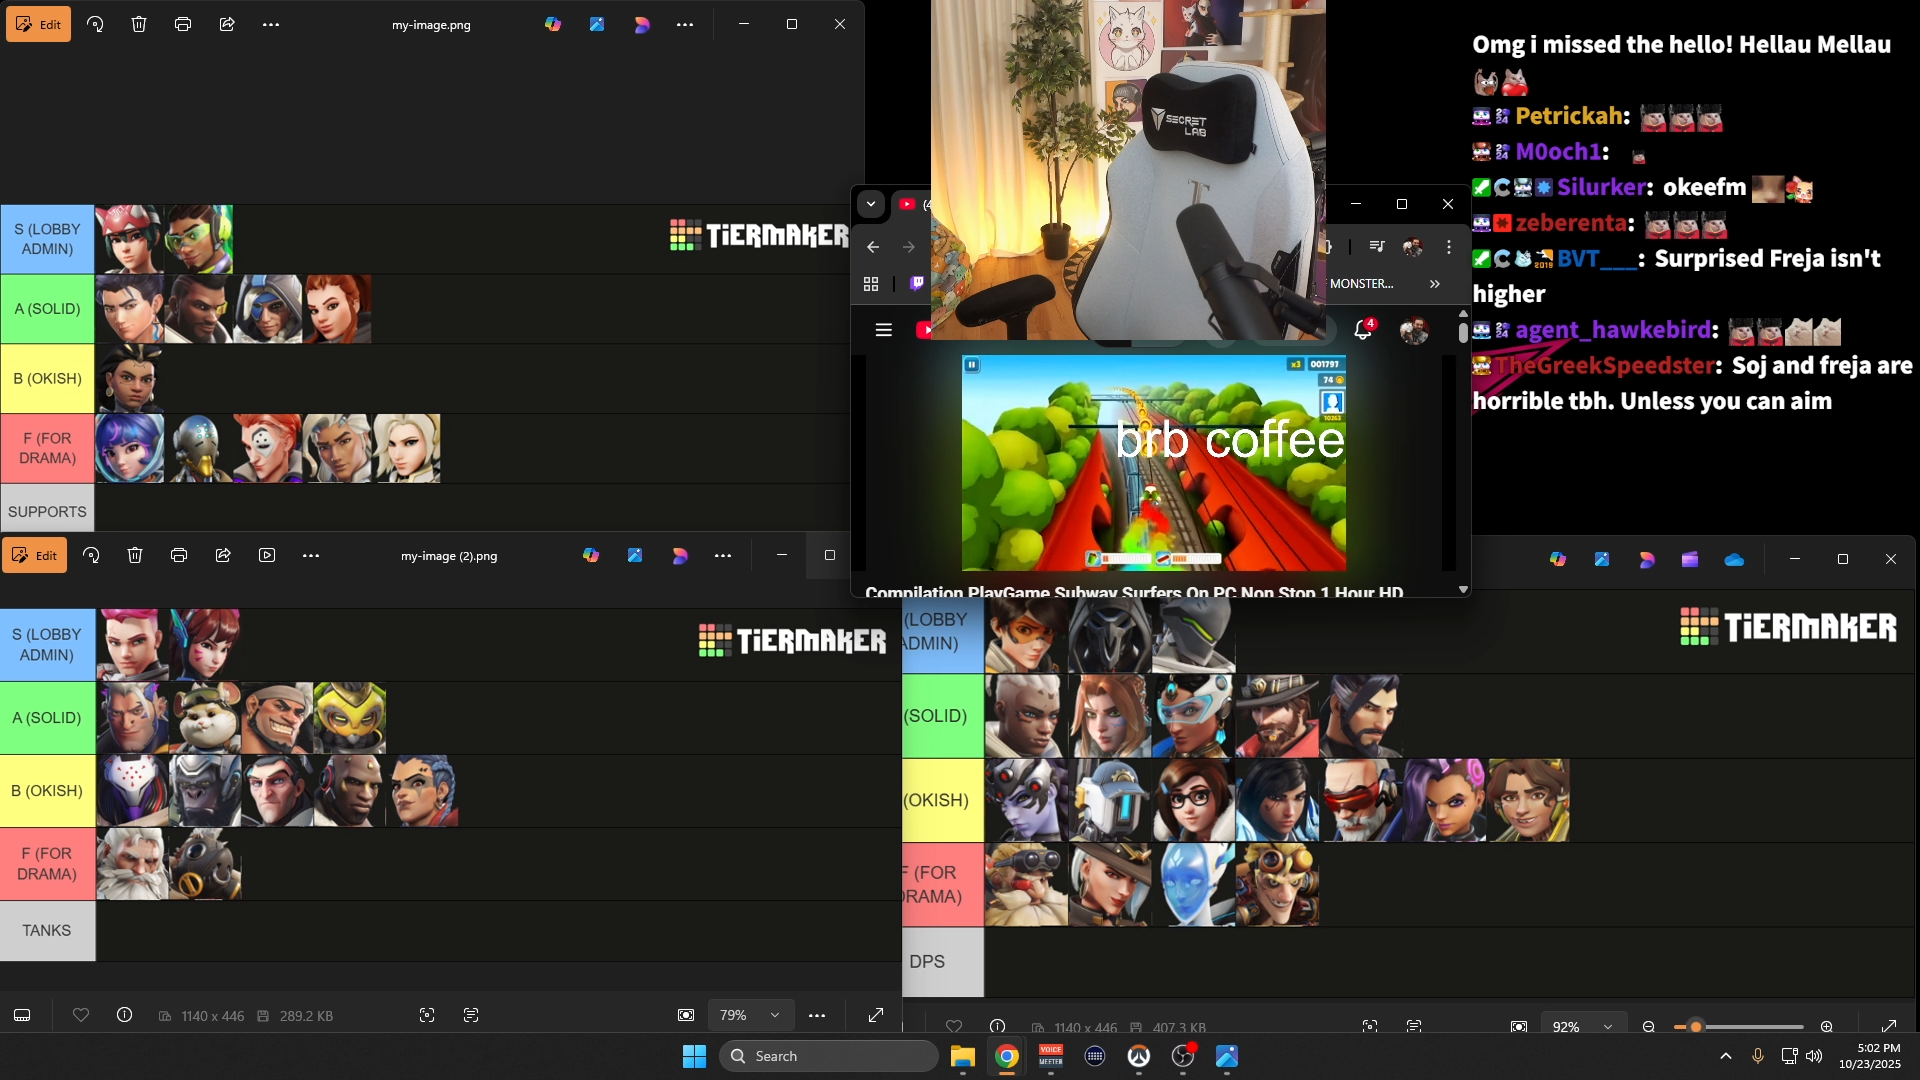
Task: Expand the 92% zoom dropdown
Action: click(1608, 1027)
